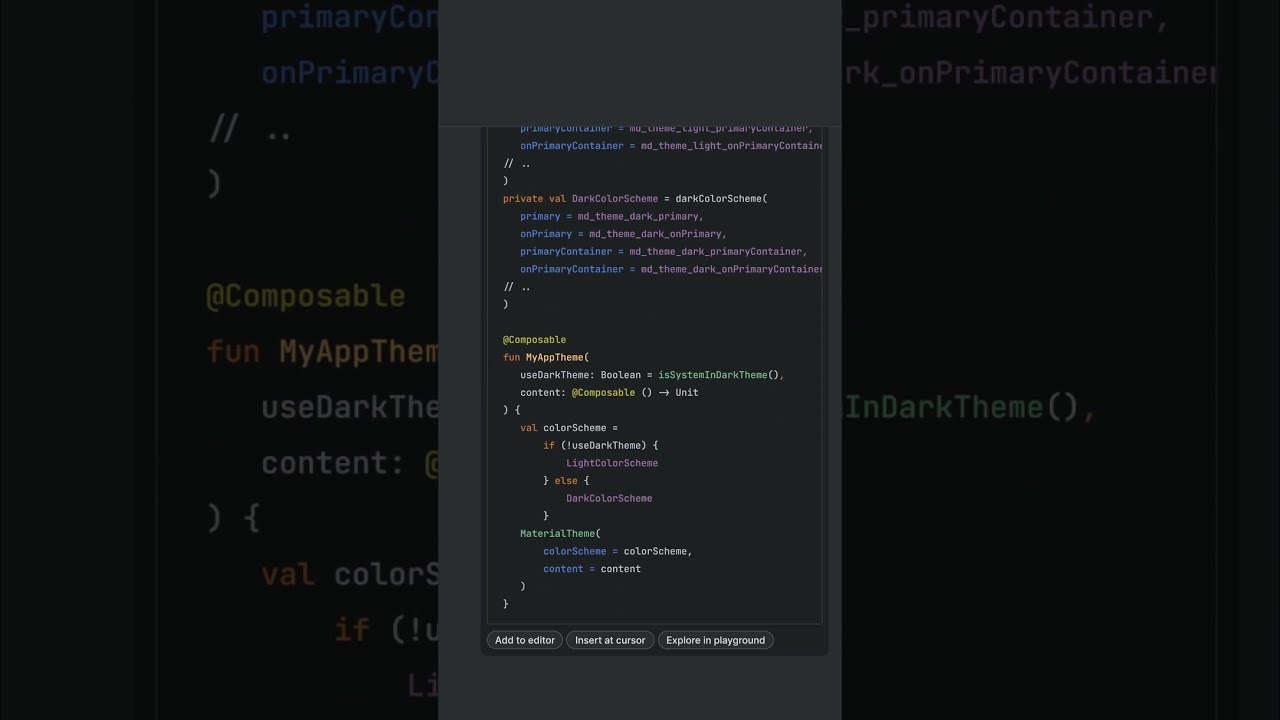Click colorScheme = colorScheme, line

(x=618, y=551)
